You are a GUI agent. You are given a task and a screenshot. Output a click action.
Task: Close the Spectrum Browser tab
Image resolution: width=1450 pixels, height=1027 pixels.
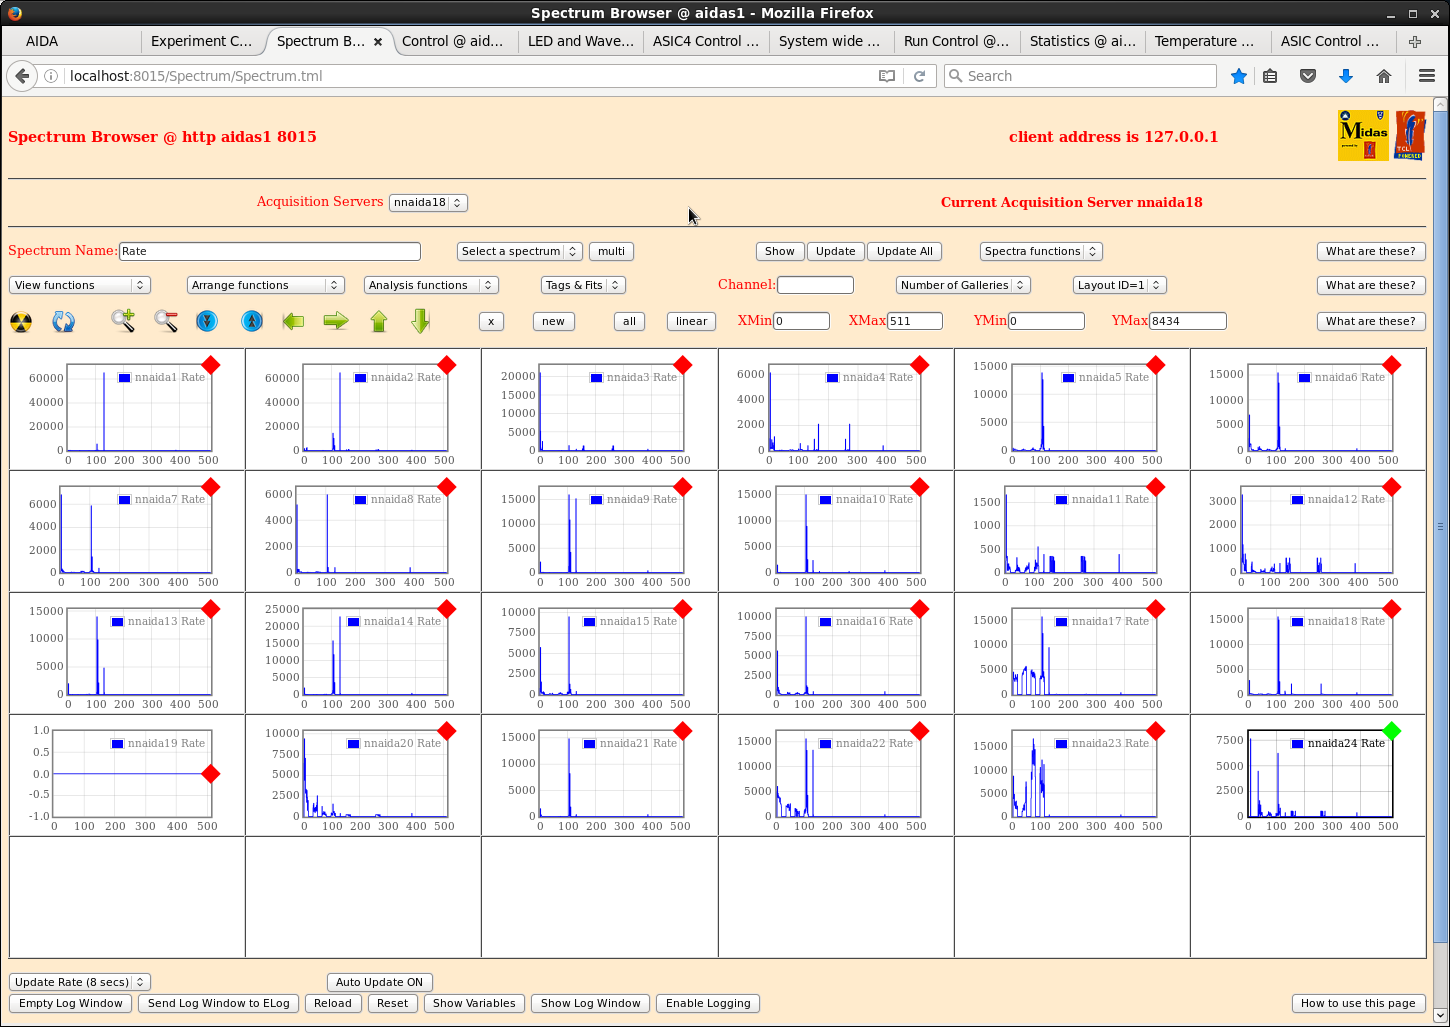click(378, 41)
